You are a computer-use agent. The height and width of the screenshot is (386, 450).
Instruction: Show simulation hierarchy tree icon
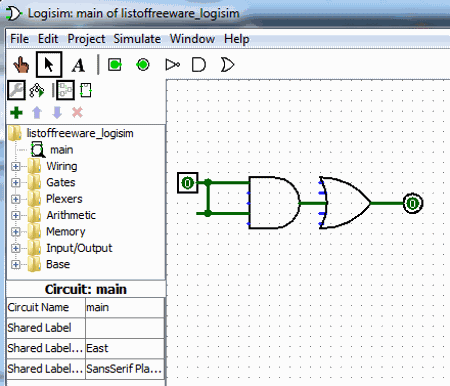coord(37,90)
